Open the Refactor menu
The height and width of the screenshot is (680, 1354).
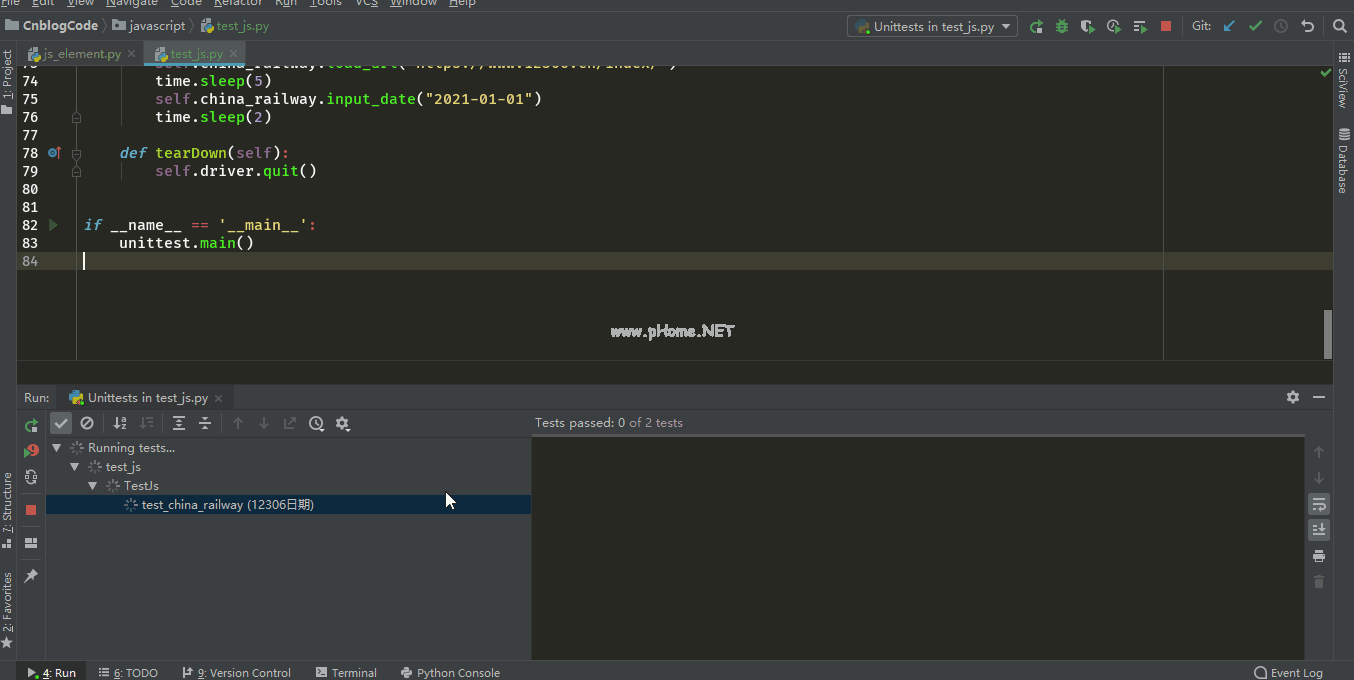(238, 3)
